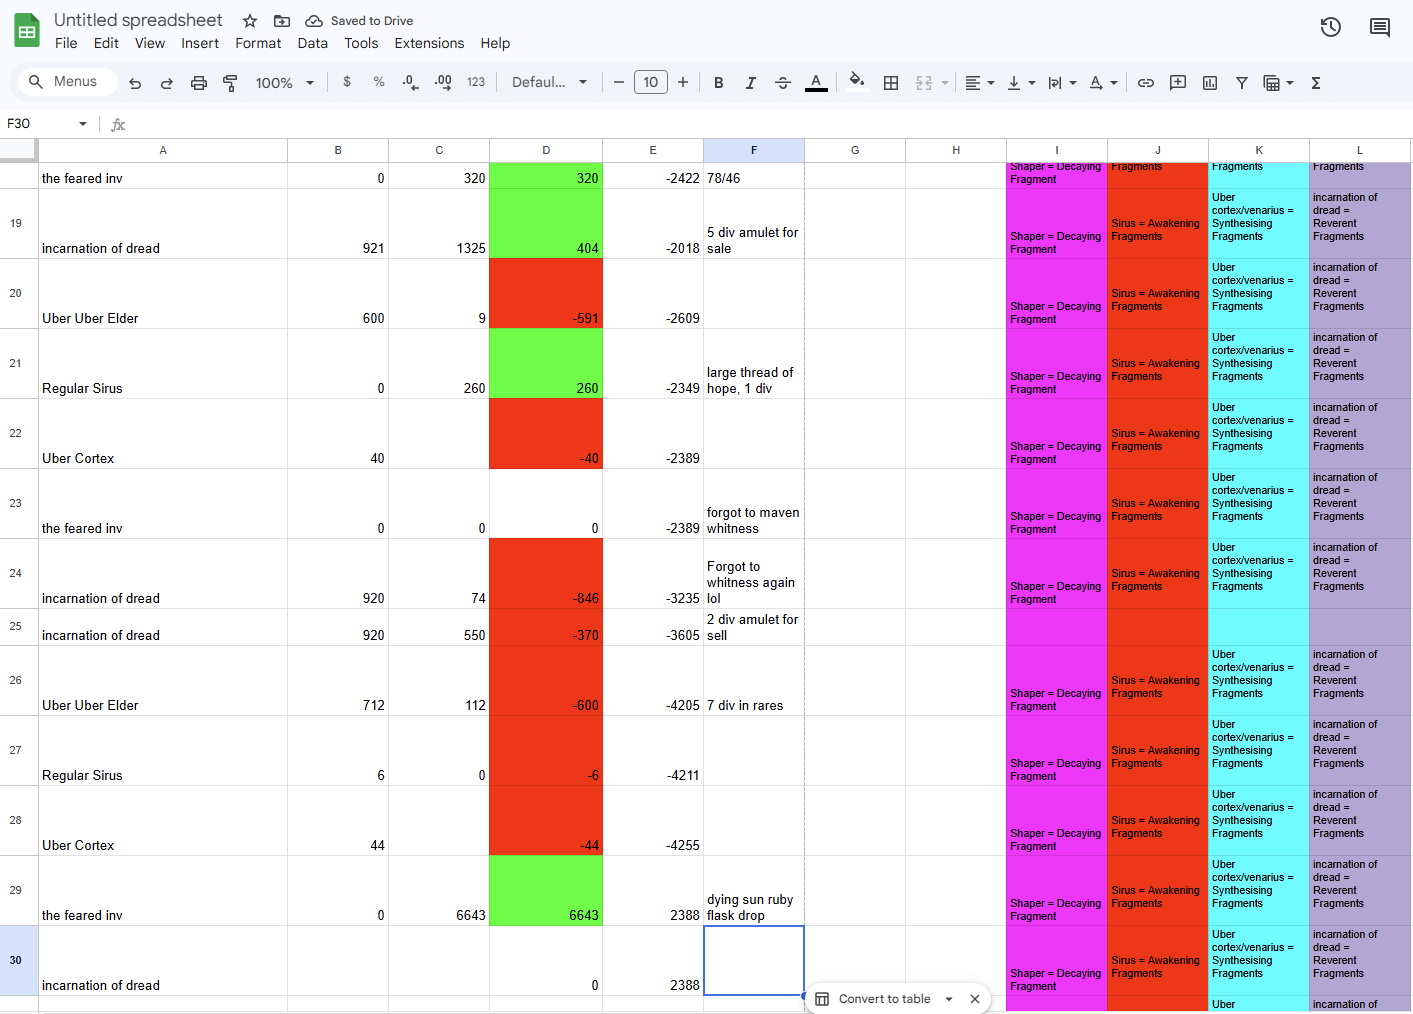Insert a link
Screen dimensions: 1413x1014
click(x=1146, y=83)
